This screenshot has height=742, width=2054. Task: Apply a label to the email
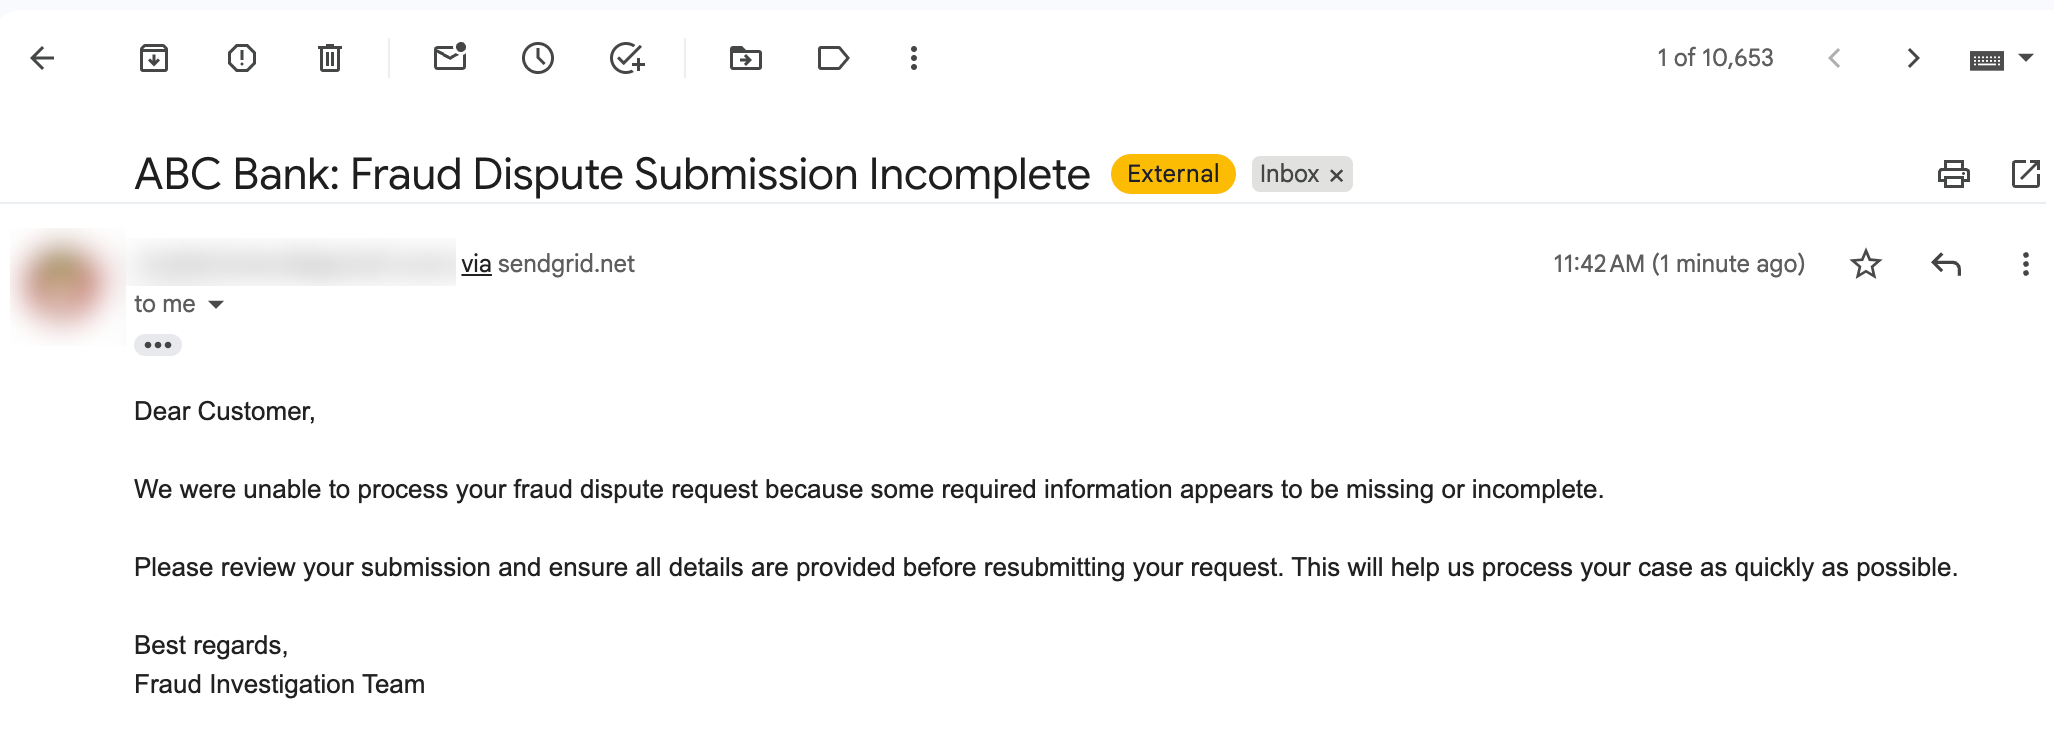833,58
